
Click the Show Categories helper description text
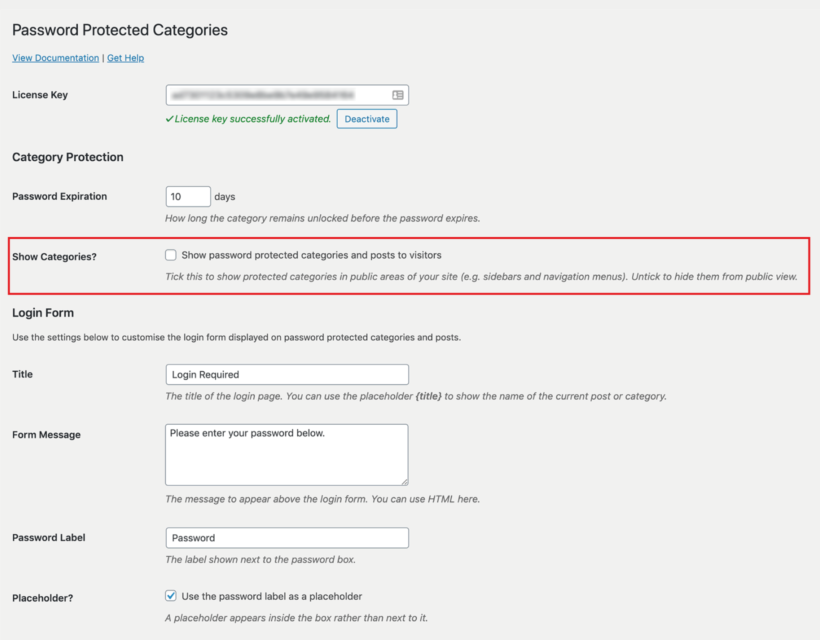tap(480, 277)
